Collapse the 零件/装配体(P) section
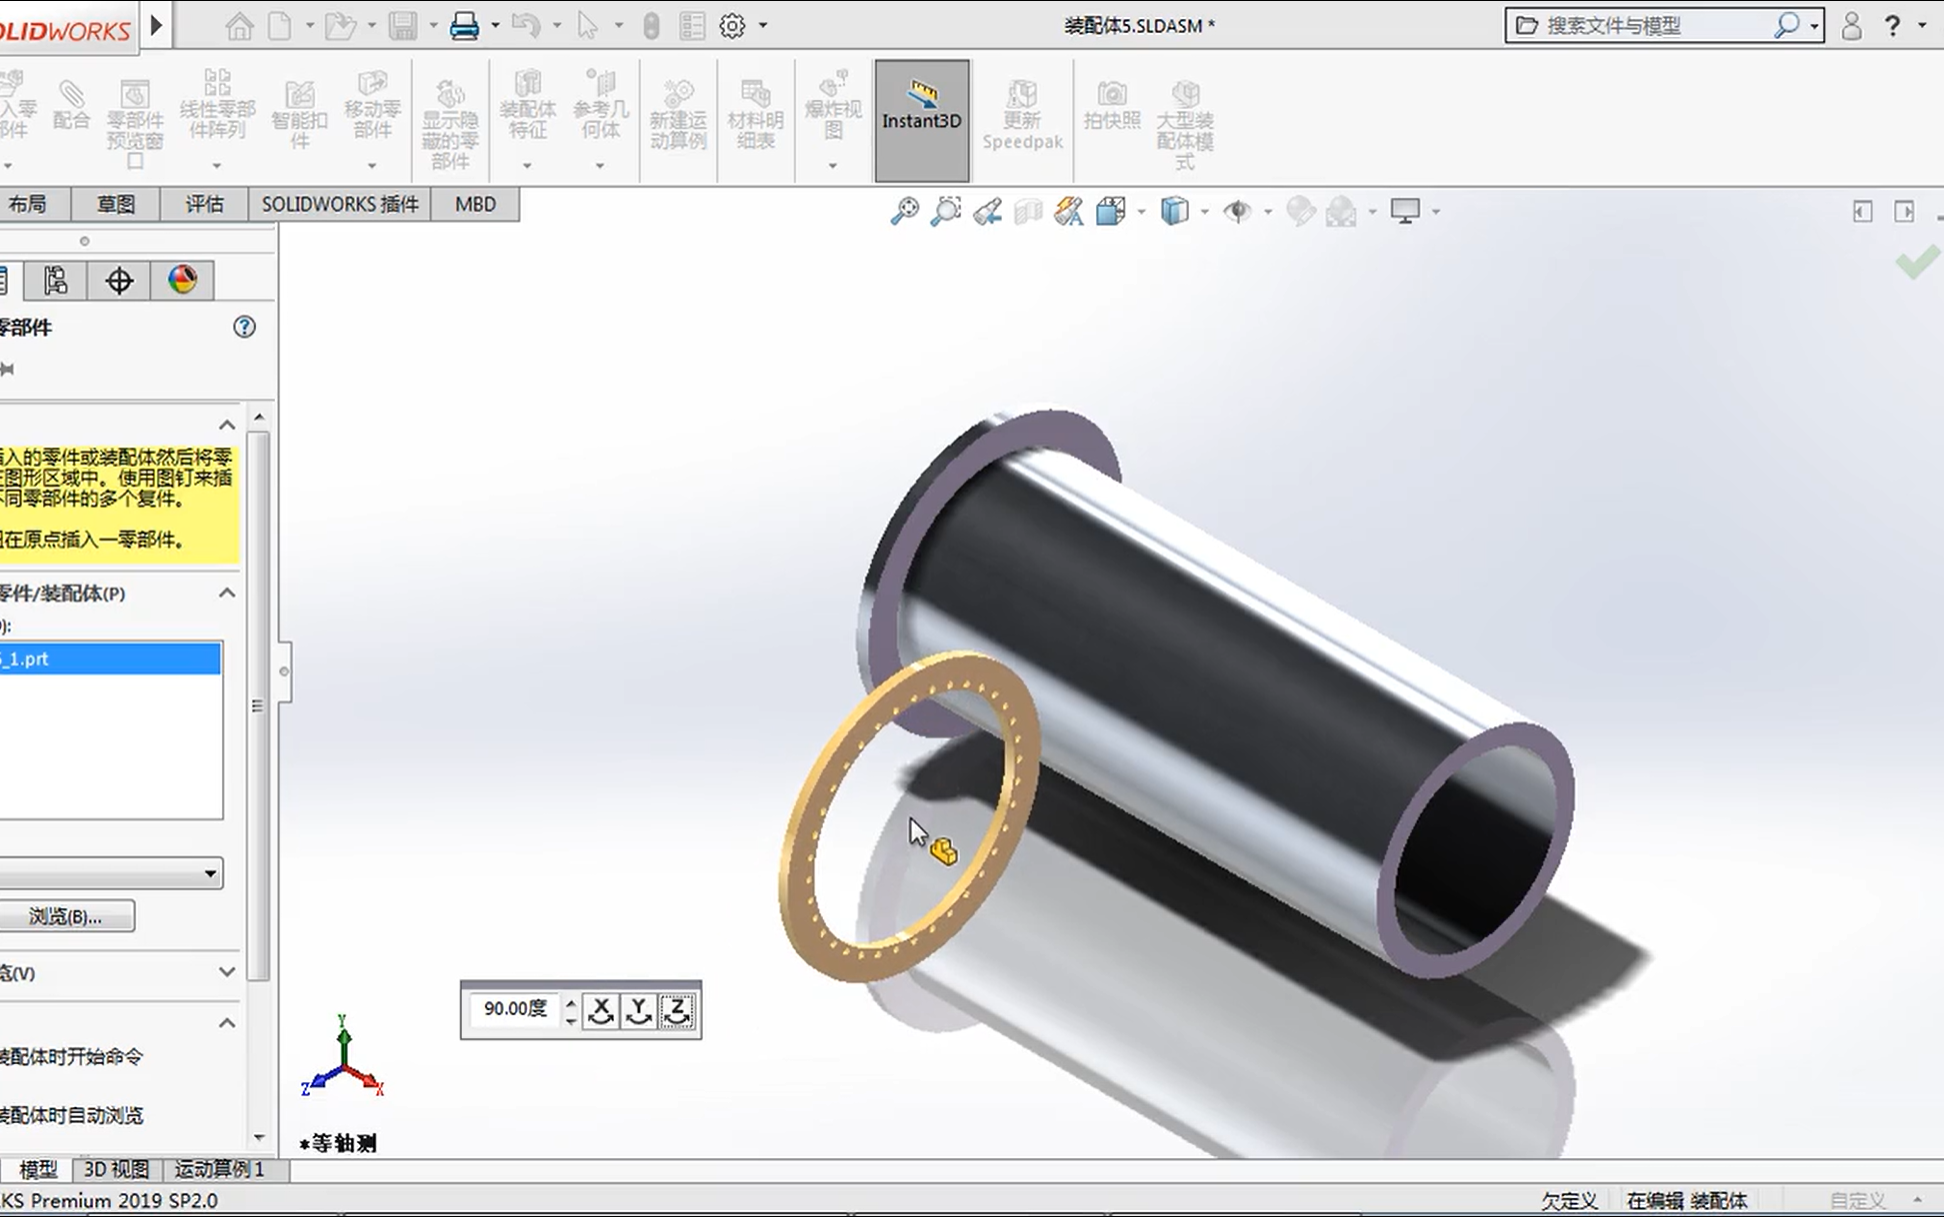 coord(227,593)
